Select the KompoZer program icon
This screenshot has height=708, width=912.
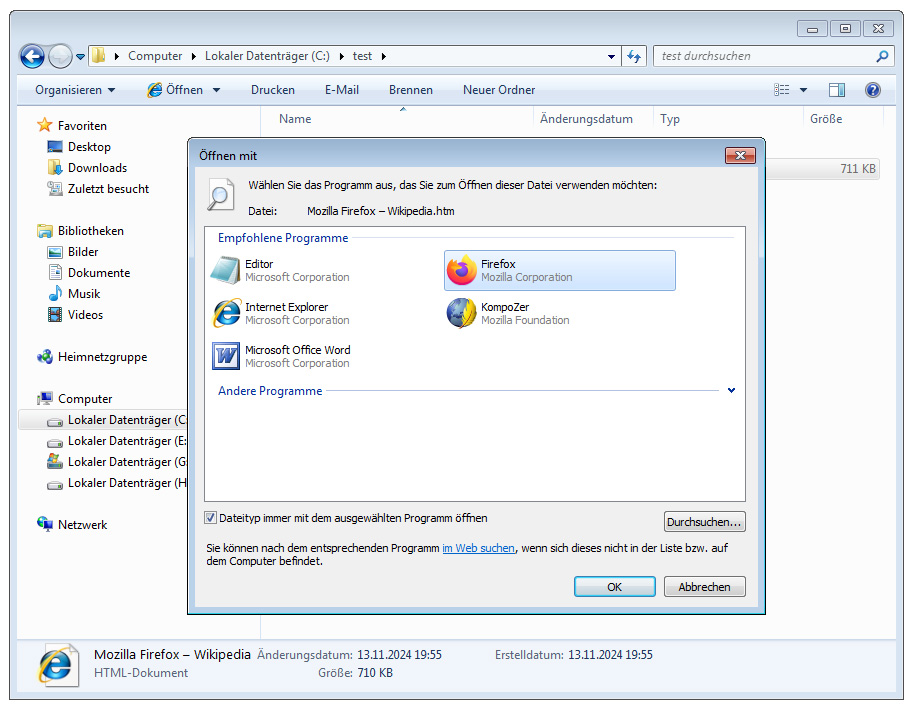coord(461,313)
